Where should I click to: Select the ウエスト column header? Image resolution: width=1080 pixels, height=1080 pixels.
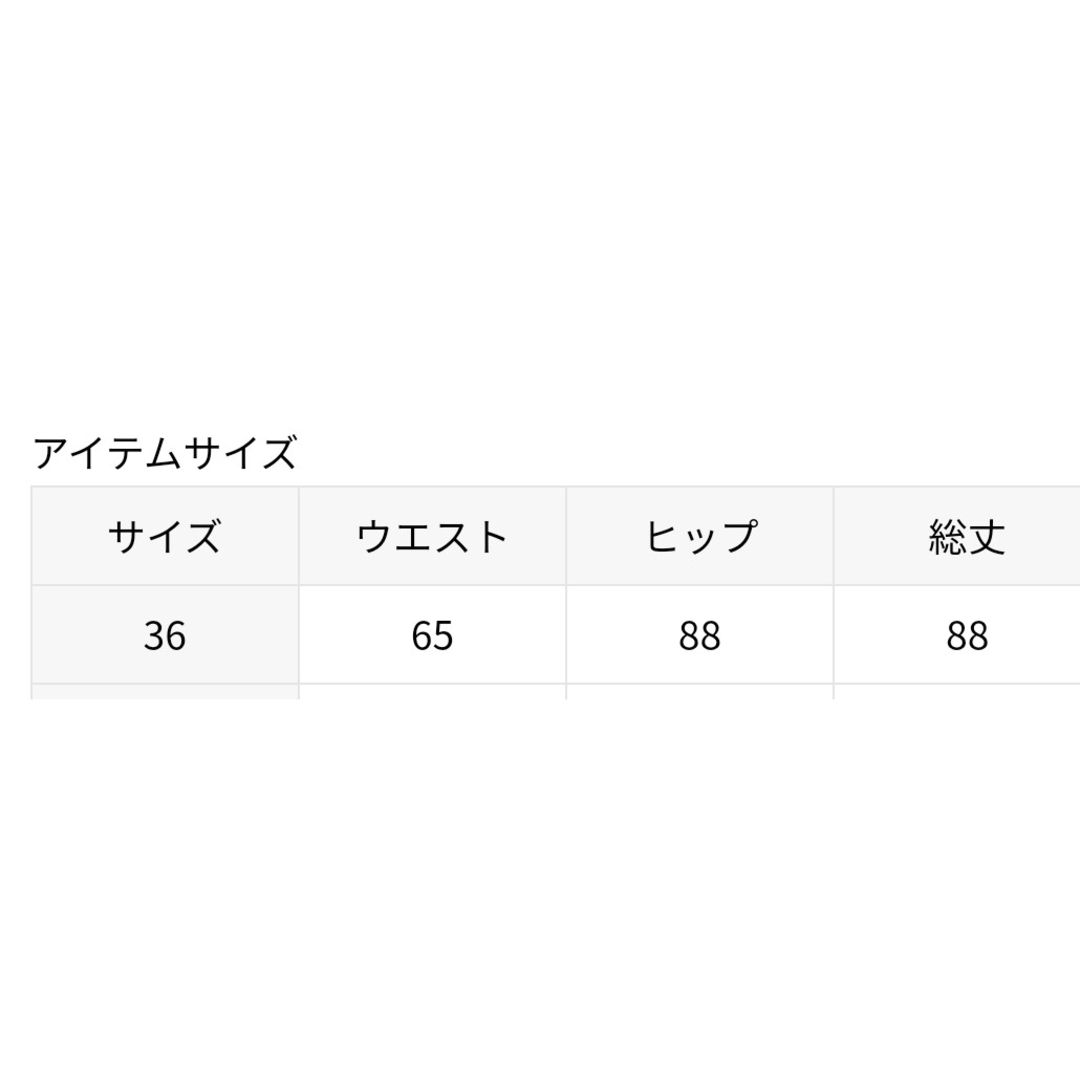point(433,536)
